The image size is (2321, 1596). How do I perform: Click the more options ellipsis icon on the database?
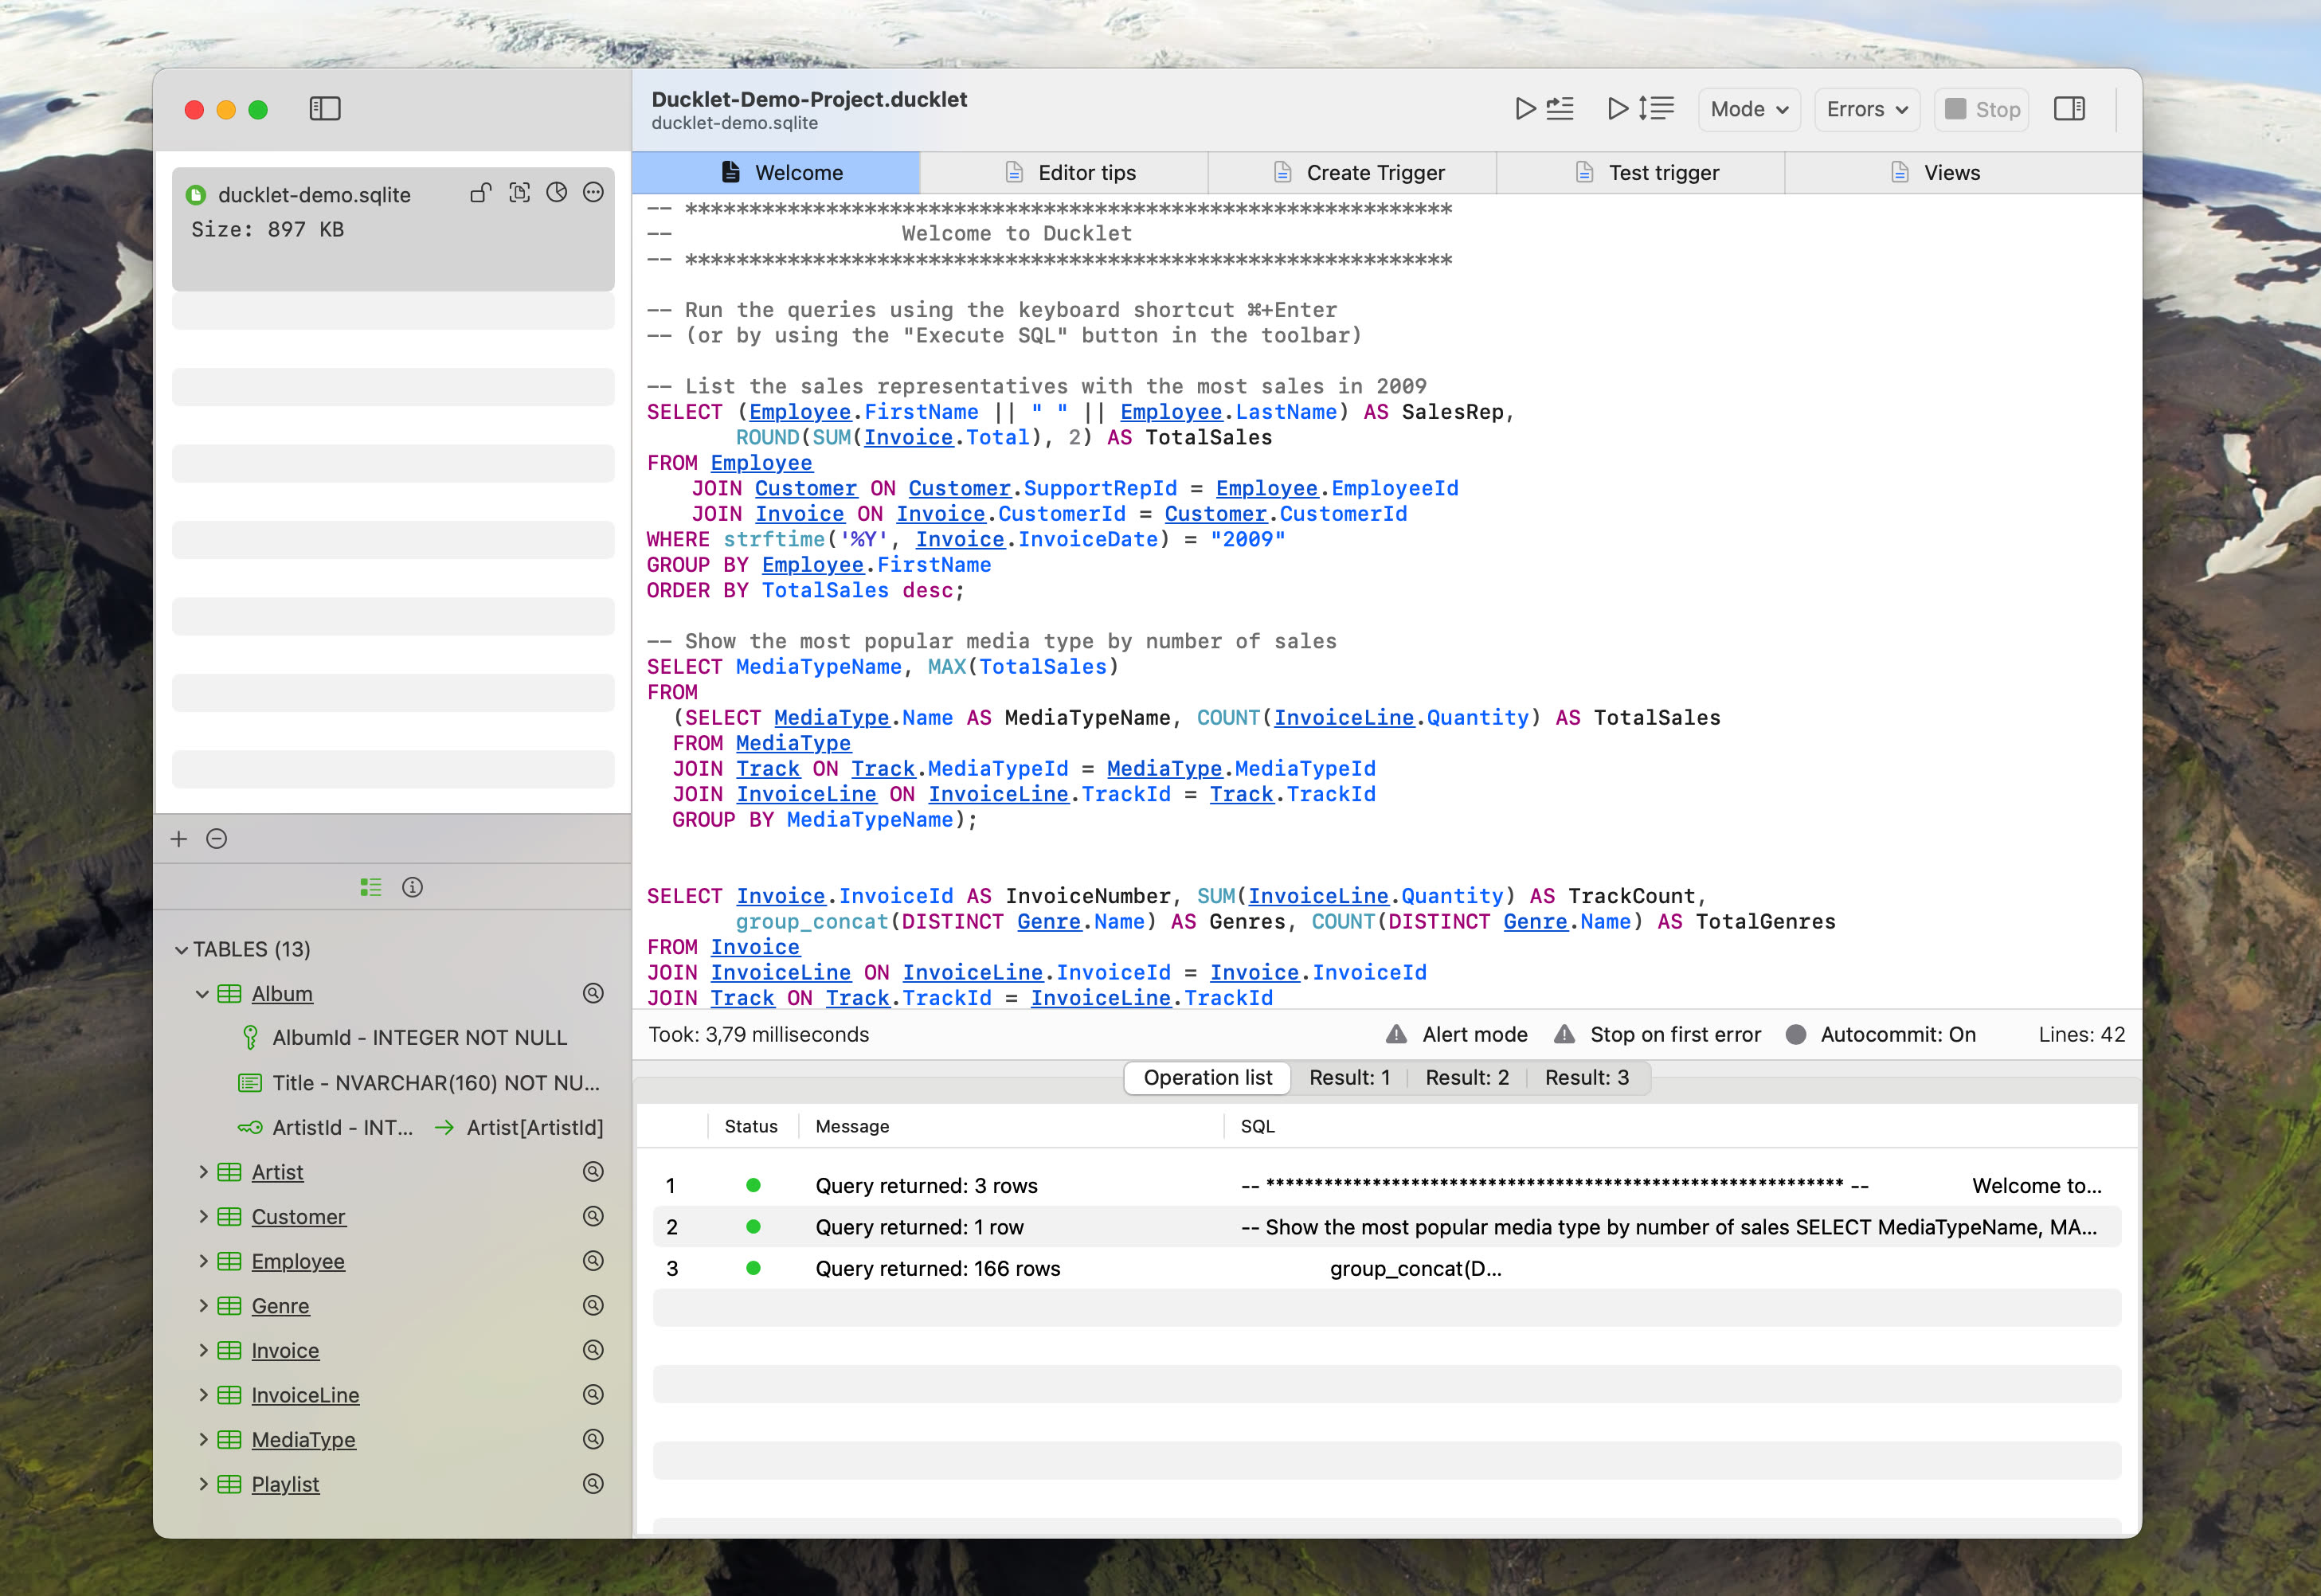(x=594, y=193)
